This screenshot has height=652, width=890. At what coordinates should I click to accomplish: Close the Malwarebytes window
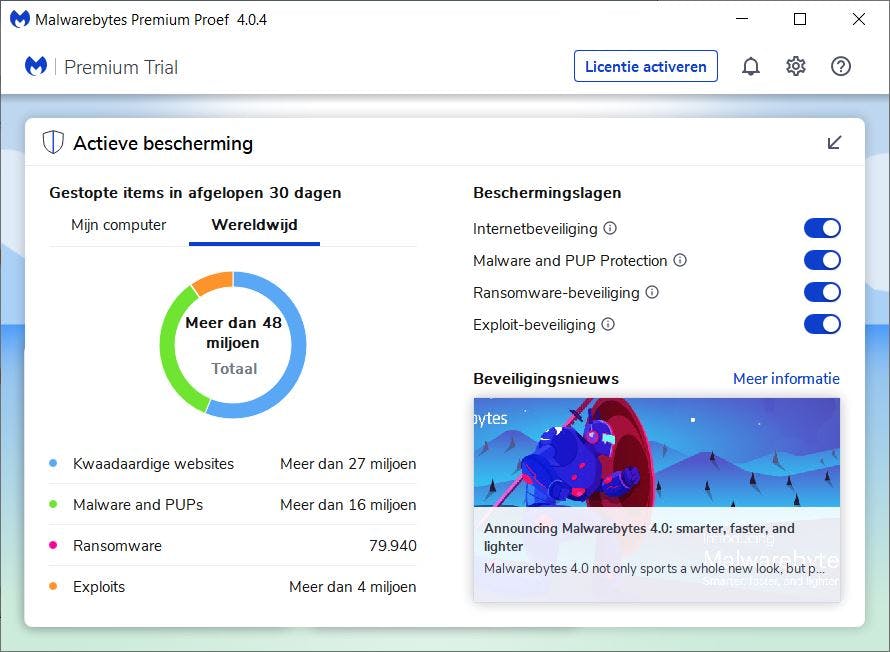tap(858, 19)
